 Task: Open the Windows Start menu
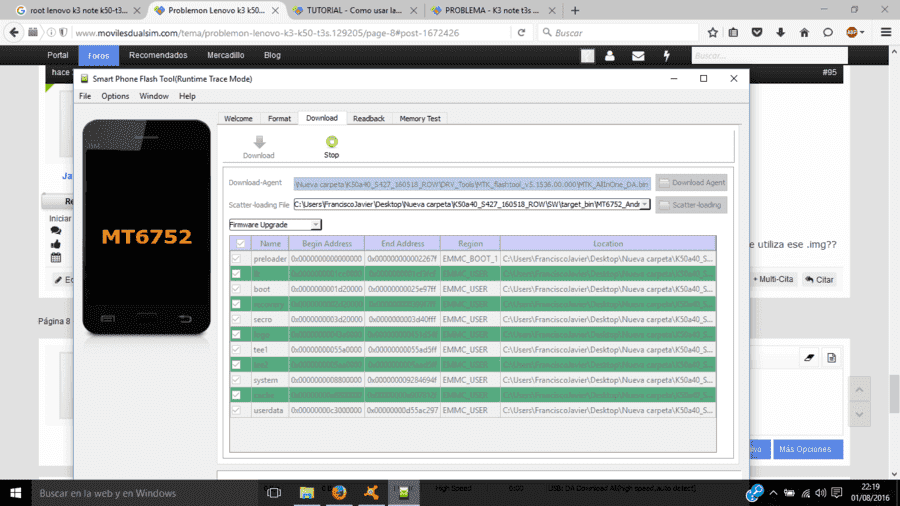(x=15, y=493)
